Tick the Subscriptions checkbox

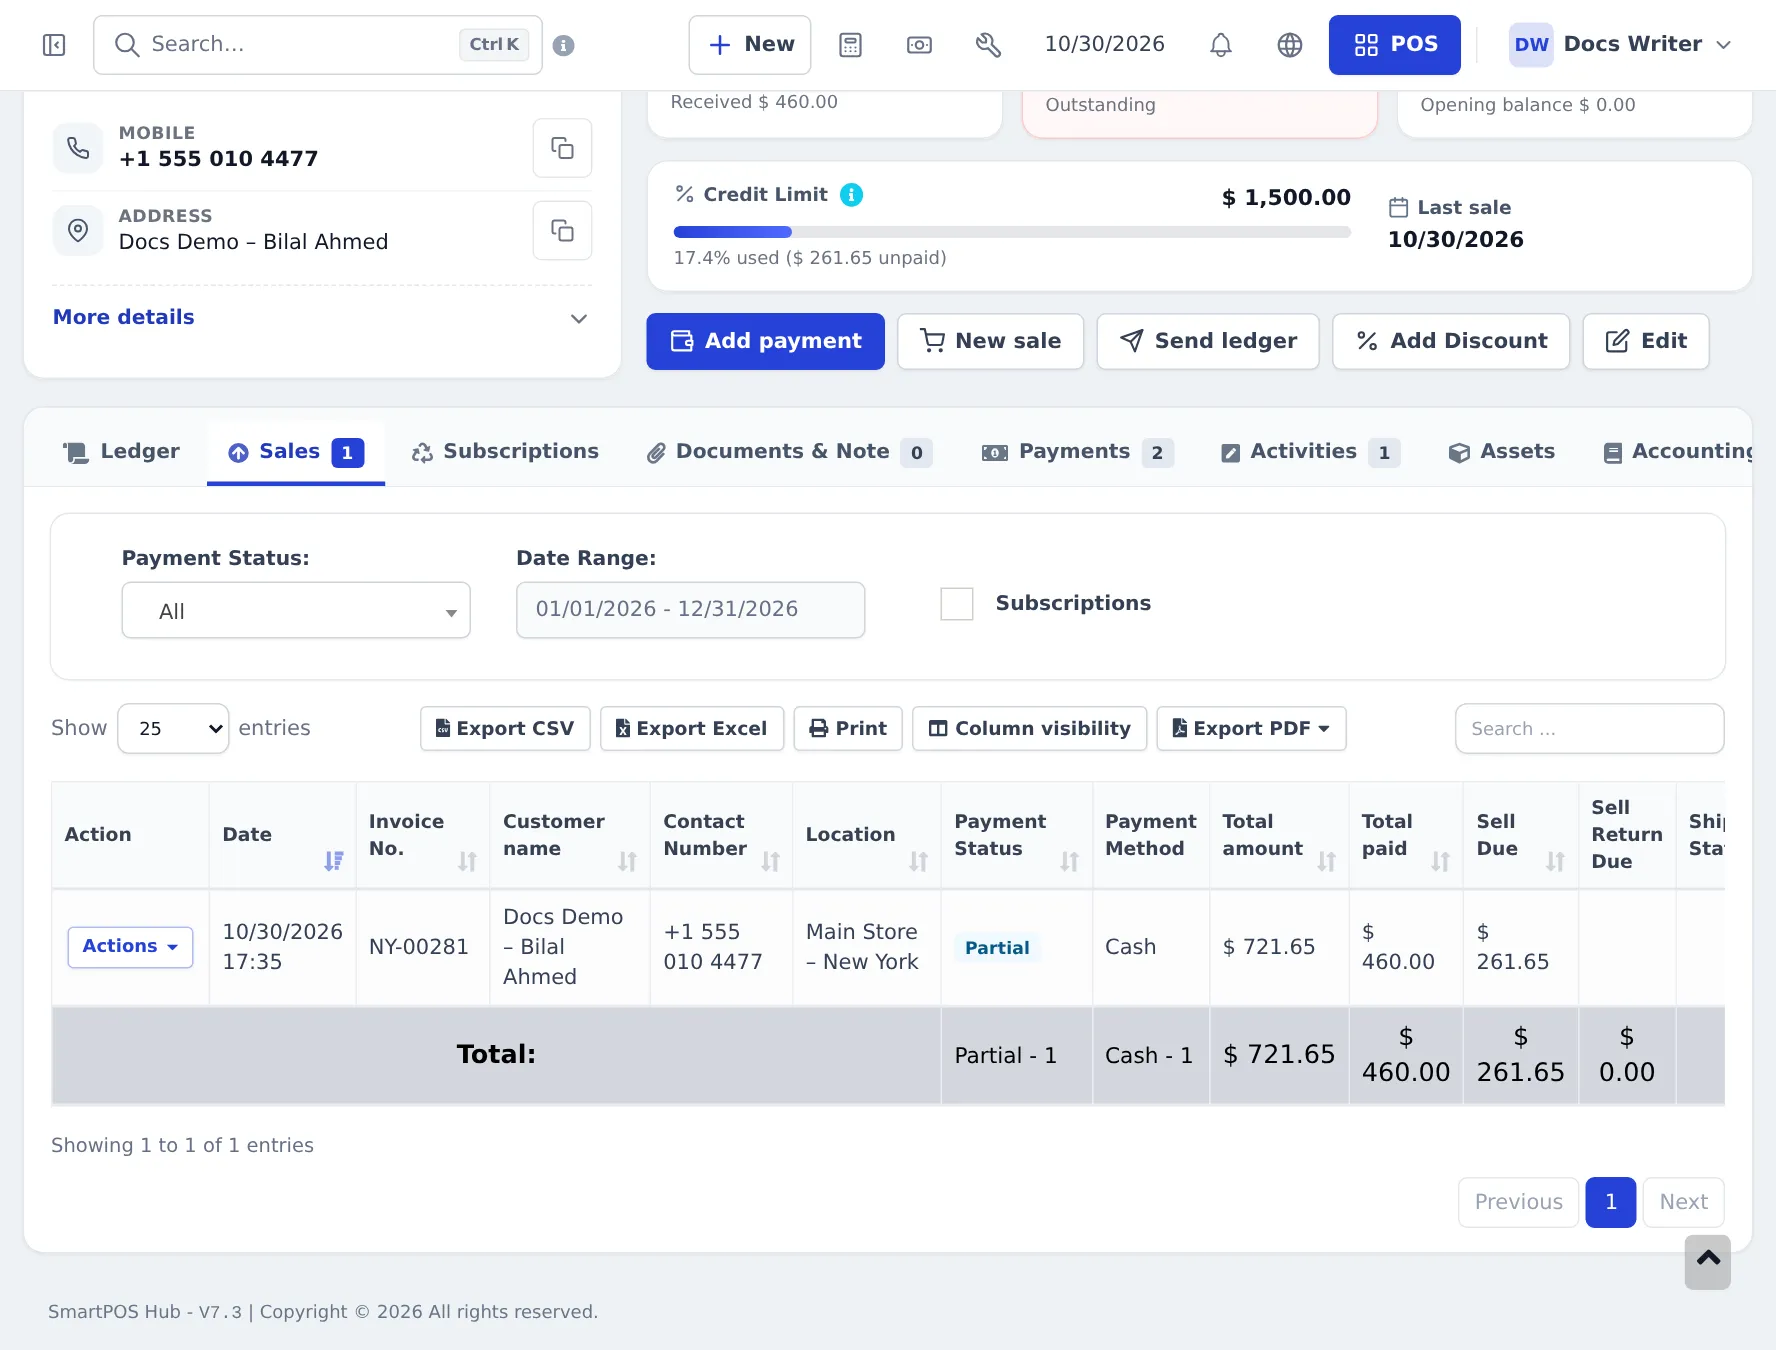(957, 604)
